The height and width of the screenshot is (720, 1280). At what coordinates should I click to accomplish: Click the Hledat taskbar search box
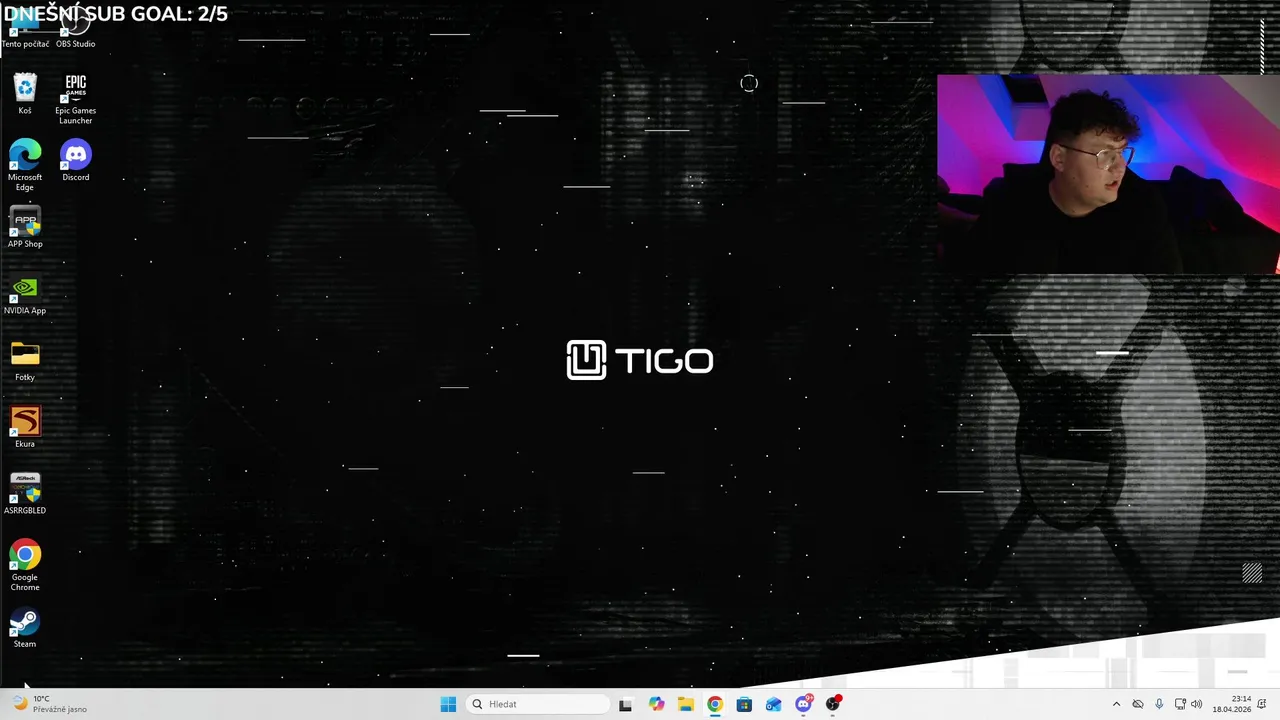tap(537, 704)
